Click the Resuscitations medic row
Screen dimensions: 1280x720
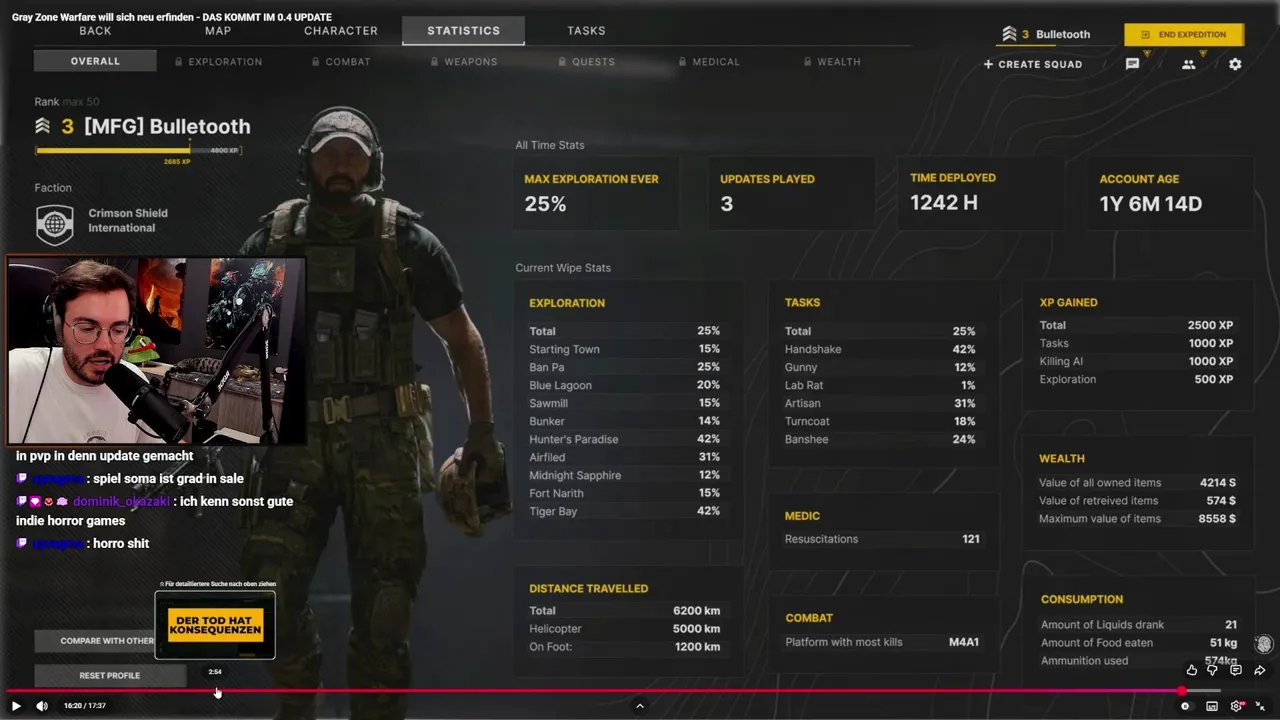coord(882,539)
